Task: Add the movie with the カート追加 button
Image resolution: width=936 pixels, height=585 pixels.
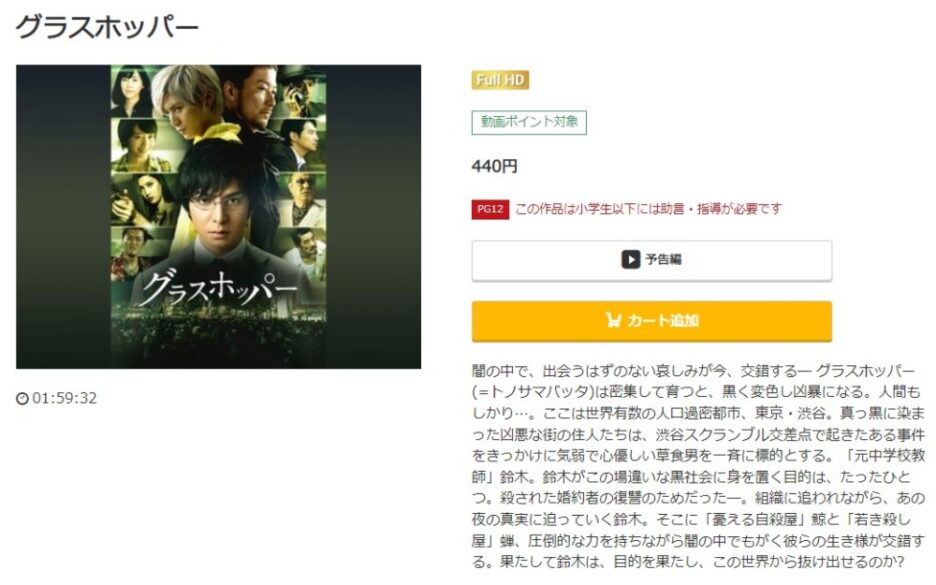Action: coord(651,321)
